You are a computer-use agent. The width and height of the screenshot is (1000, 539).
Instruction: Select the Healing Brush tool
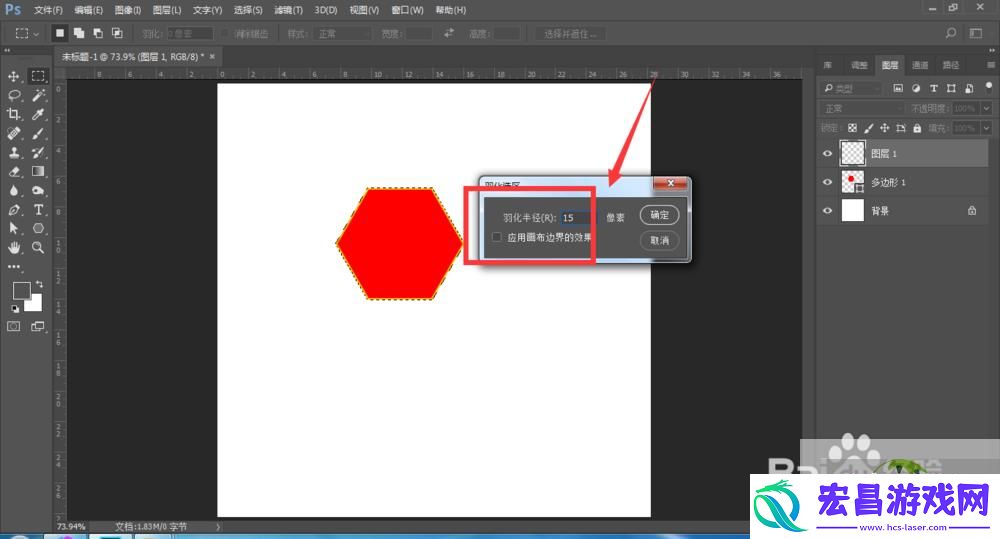(13, 134)
